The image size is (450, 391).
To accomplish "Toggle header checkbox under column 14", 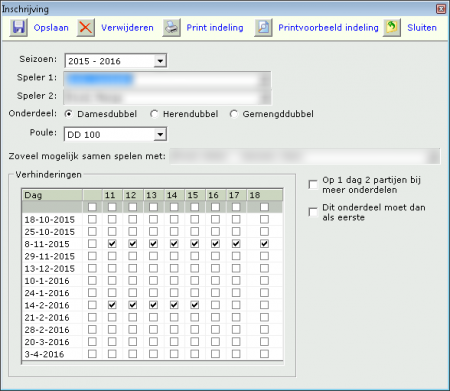I will (174, 207).
